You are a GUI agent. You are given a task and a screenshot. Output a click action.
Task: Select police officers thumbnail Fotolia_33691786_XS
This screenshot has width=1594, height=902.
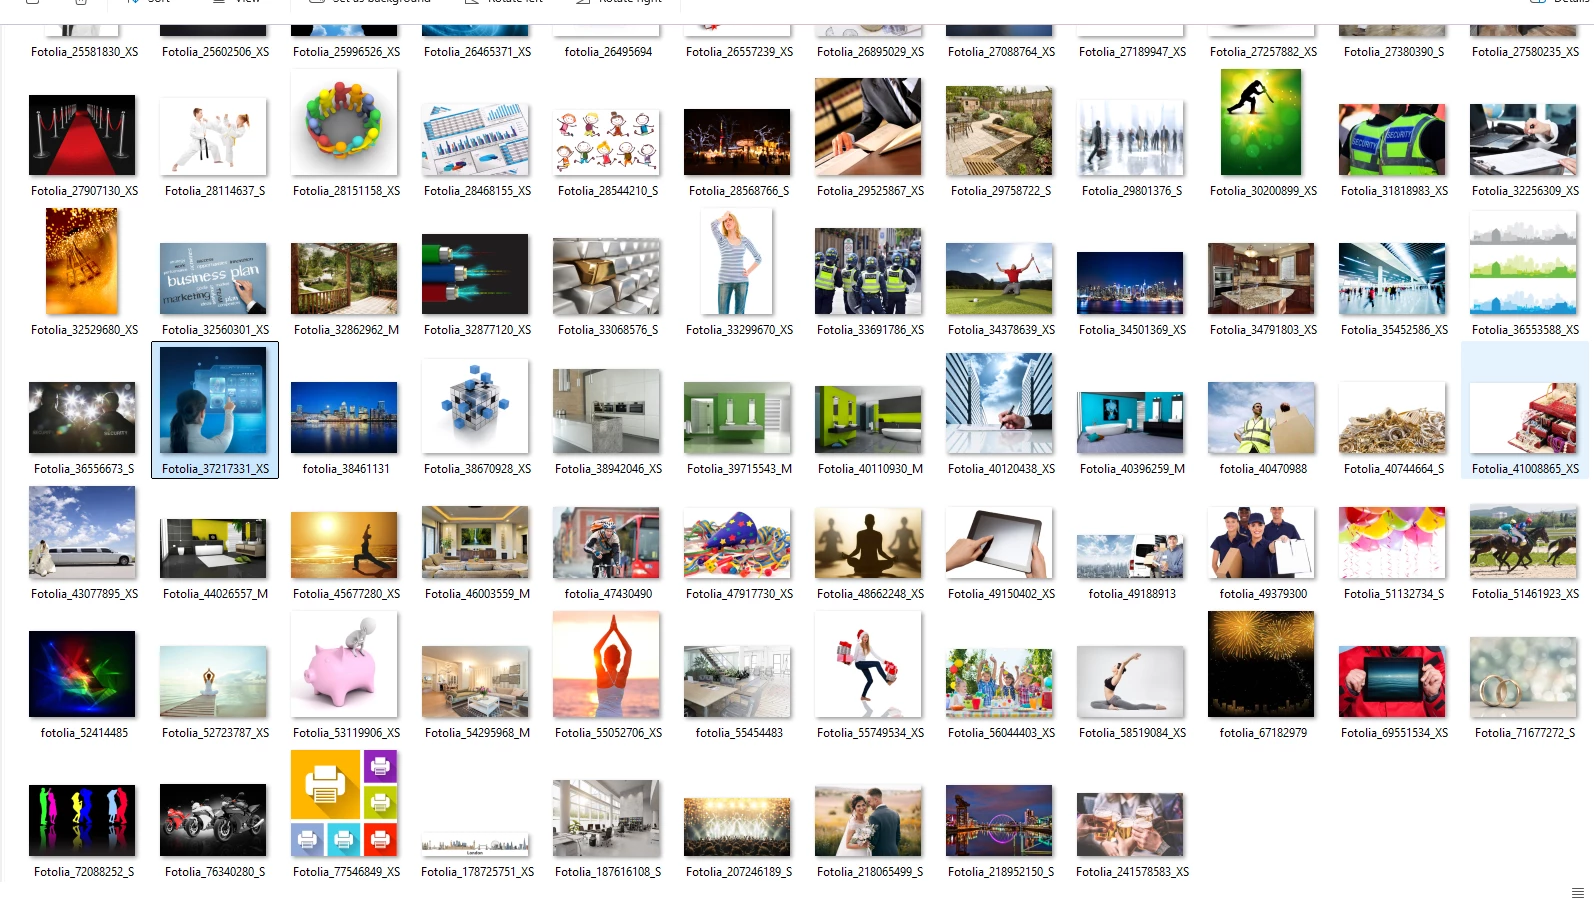pyautogui.click(x=868, y=271)
